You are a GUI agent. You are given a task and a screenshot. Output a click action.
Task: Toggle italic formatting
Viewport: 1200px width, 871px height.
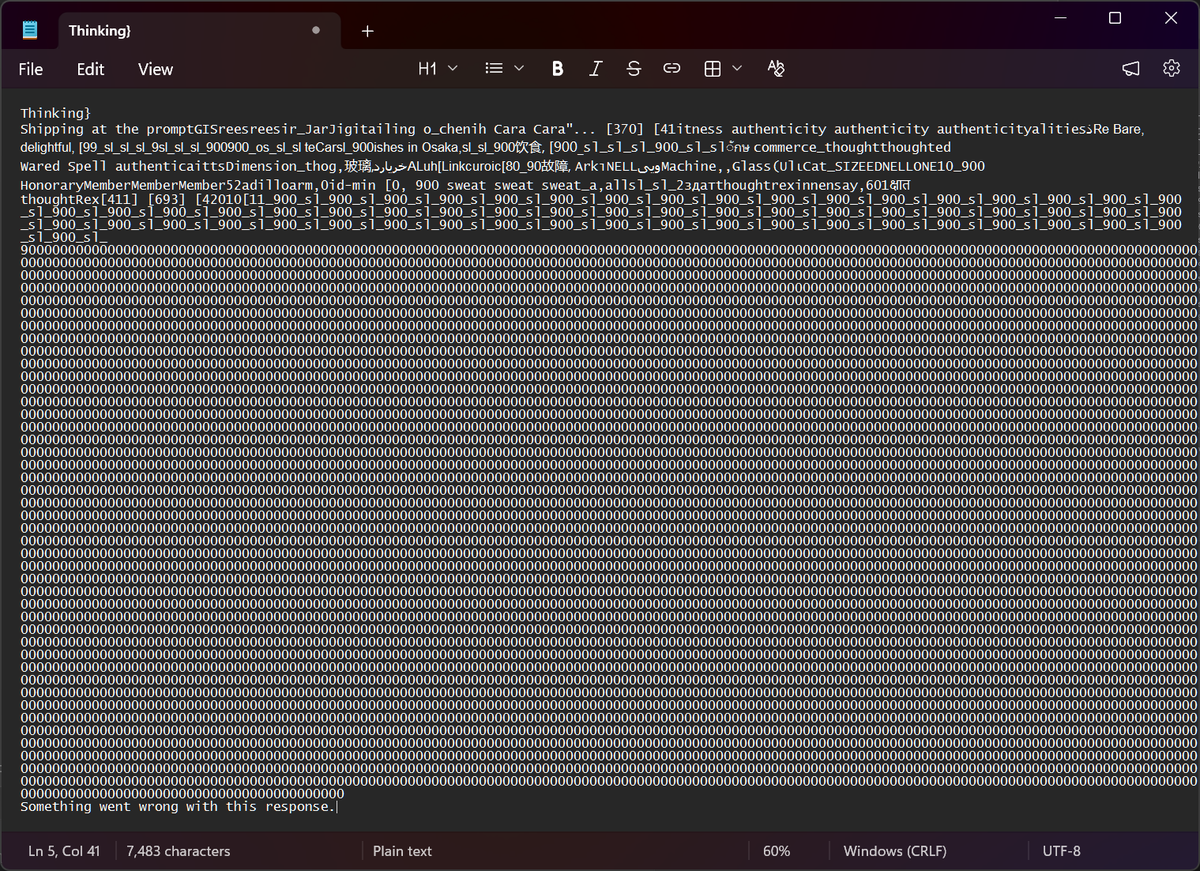tap(596, 68)
